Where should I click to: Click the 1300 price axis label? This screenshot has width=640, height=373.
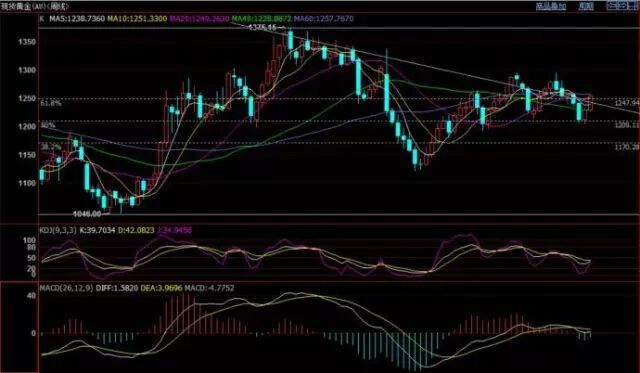click(x=27, y=70)
